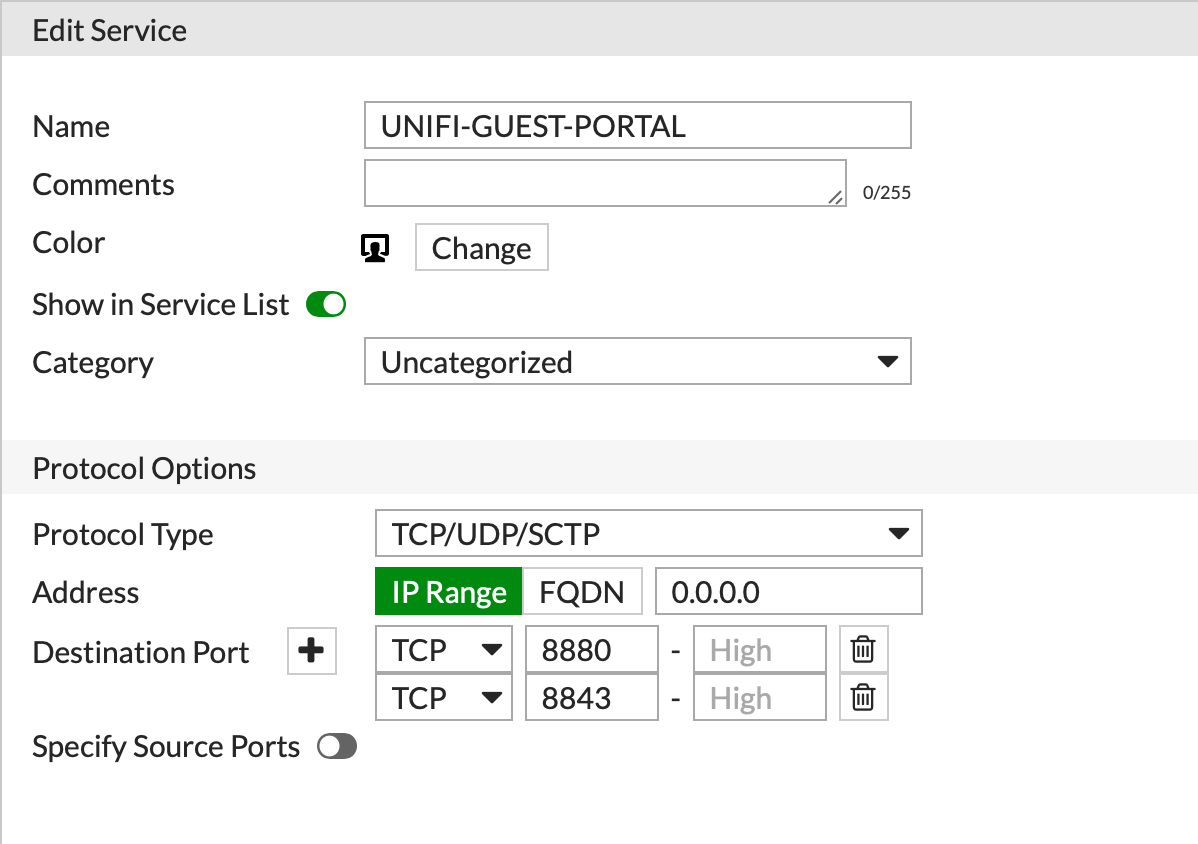
Task: Click High port field in 8843 row
Action: coord(759,697)
